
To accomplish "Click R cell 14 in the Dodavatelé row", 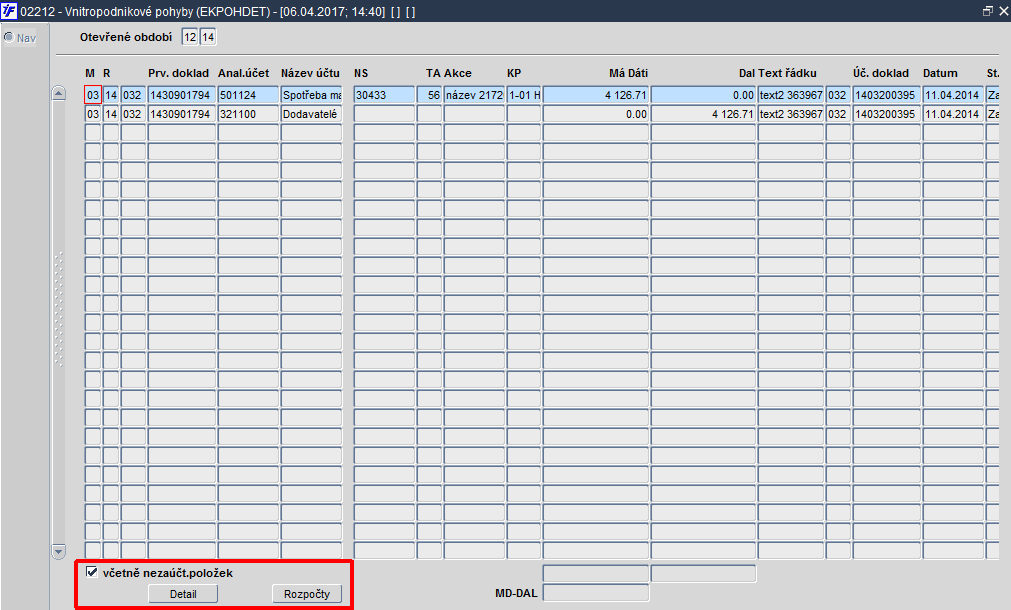I will click(111, 114).
